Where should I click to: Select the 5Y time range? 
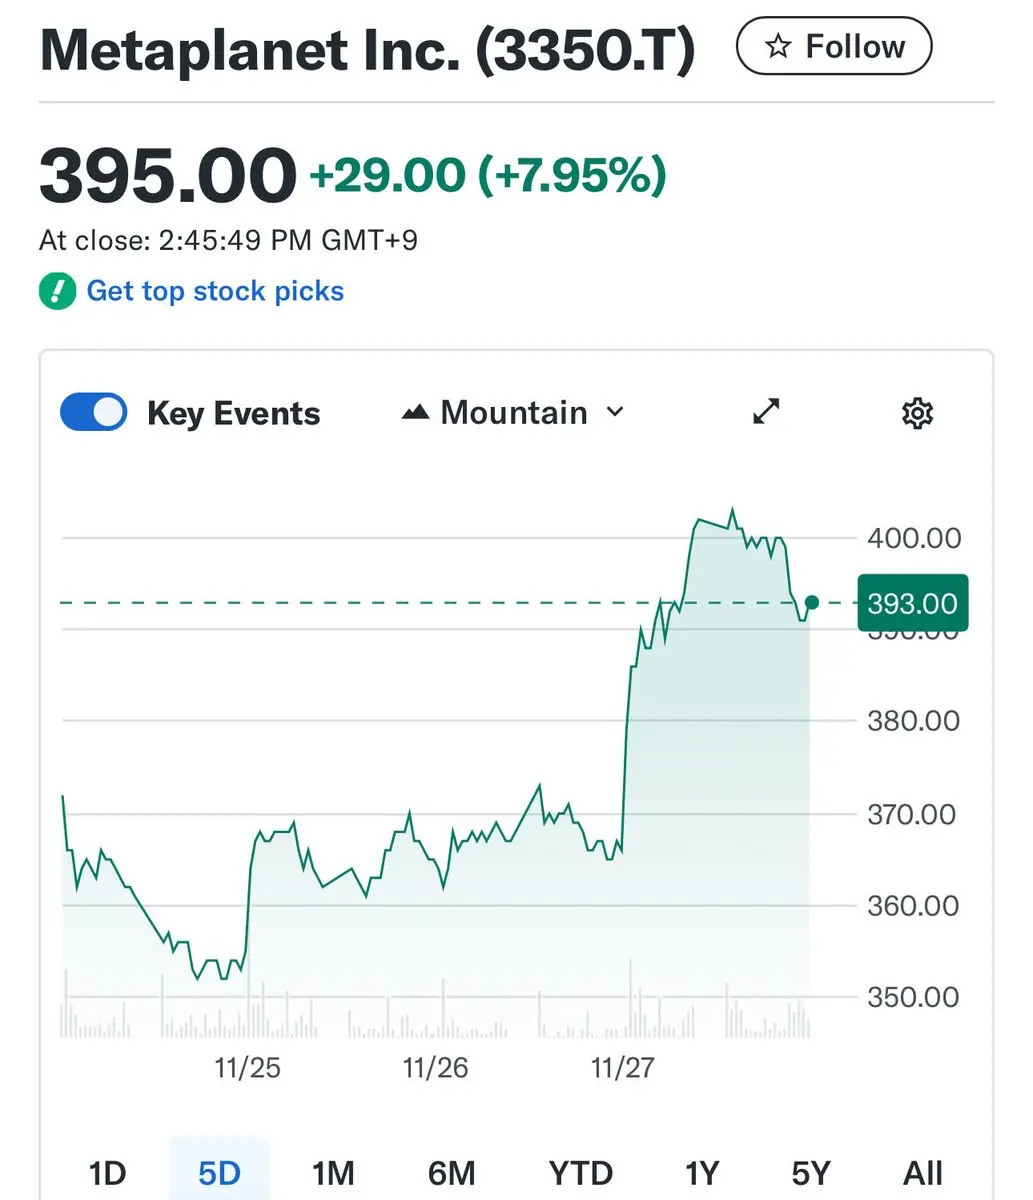point(809,1172)
